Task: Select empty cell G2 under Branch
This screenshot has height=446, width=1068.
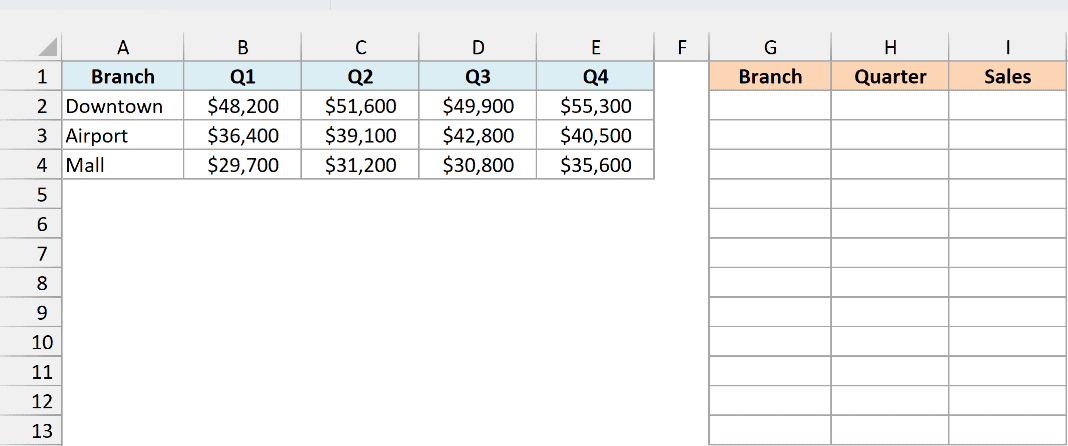Action: coord(770,106)
